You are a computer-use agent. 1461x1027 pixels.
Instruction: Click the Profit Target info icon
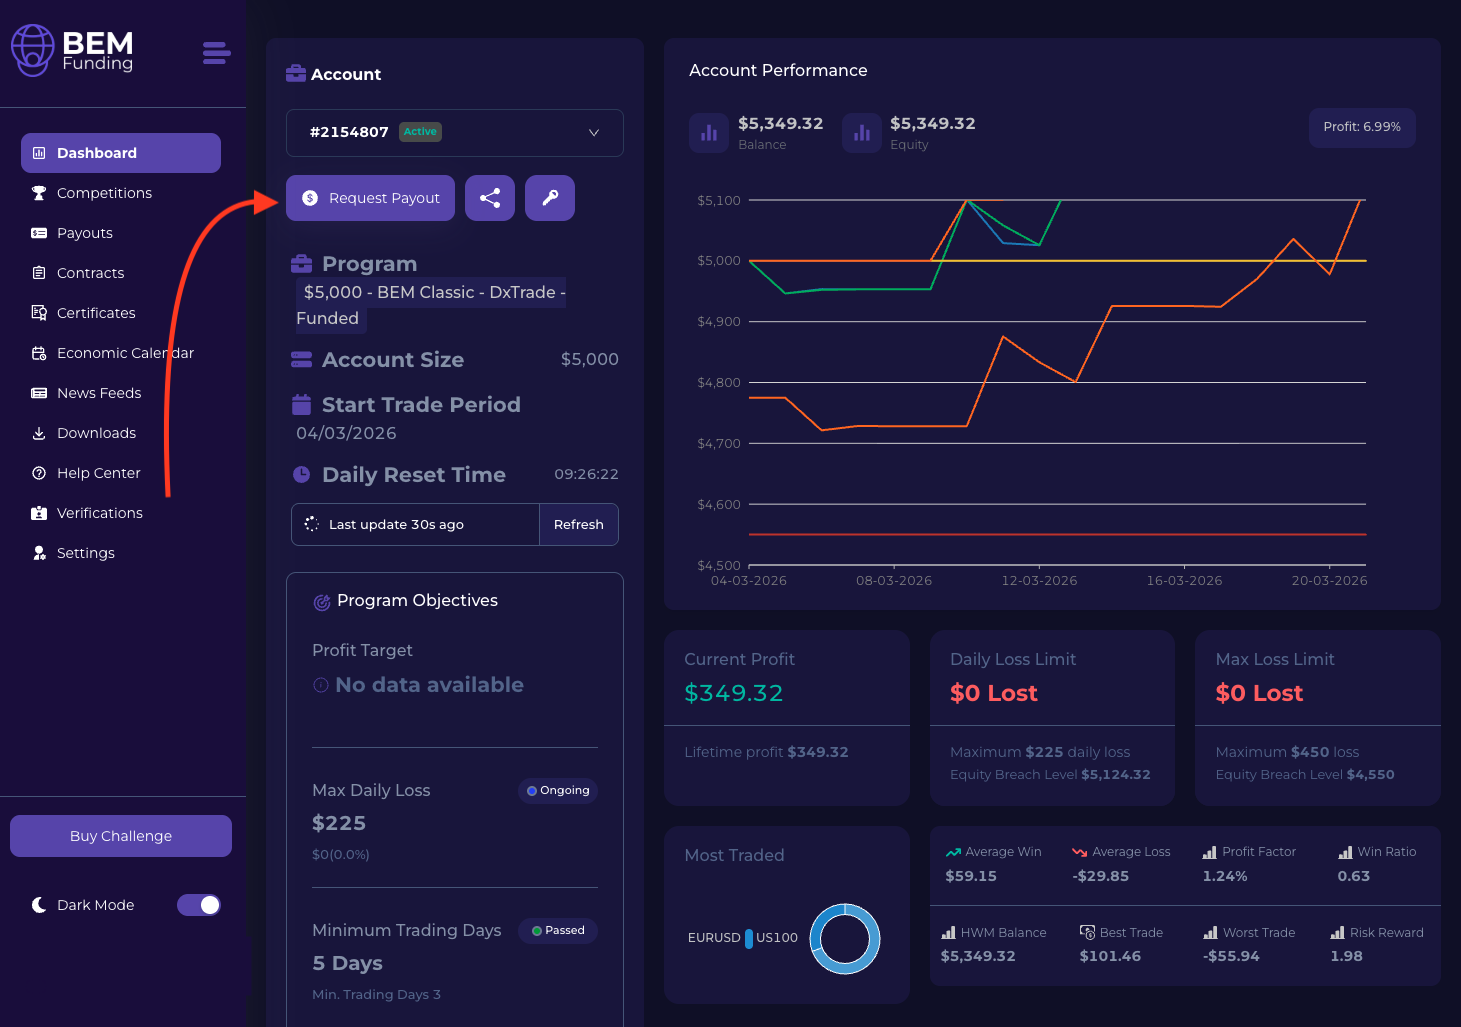321,685
